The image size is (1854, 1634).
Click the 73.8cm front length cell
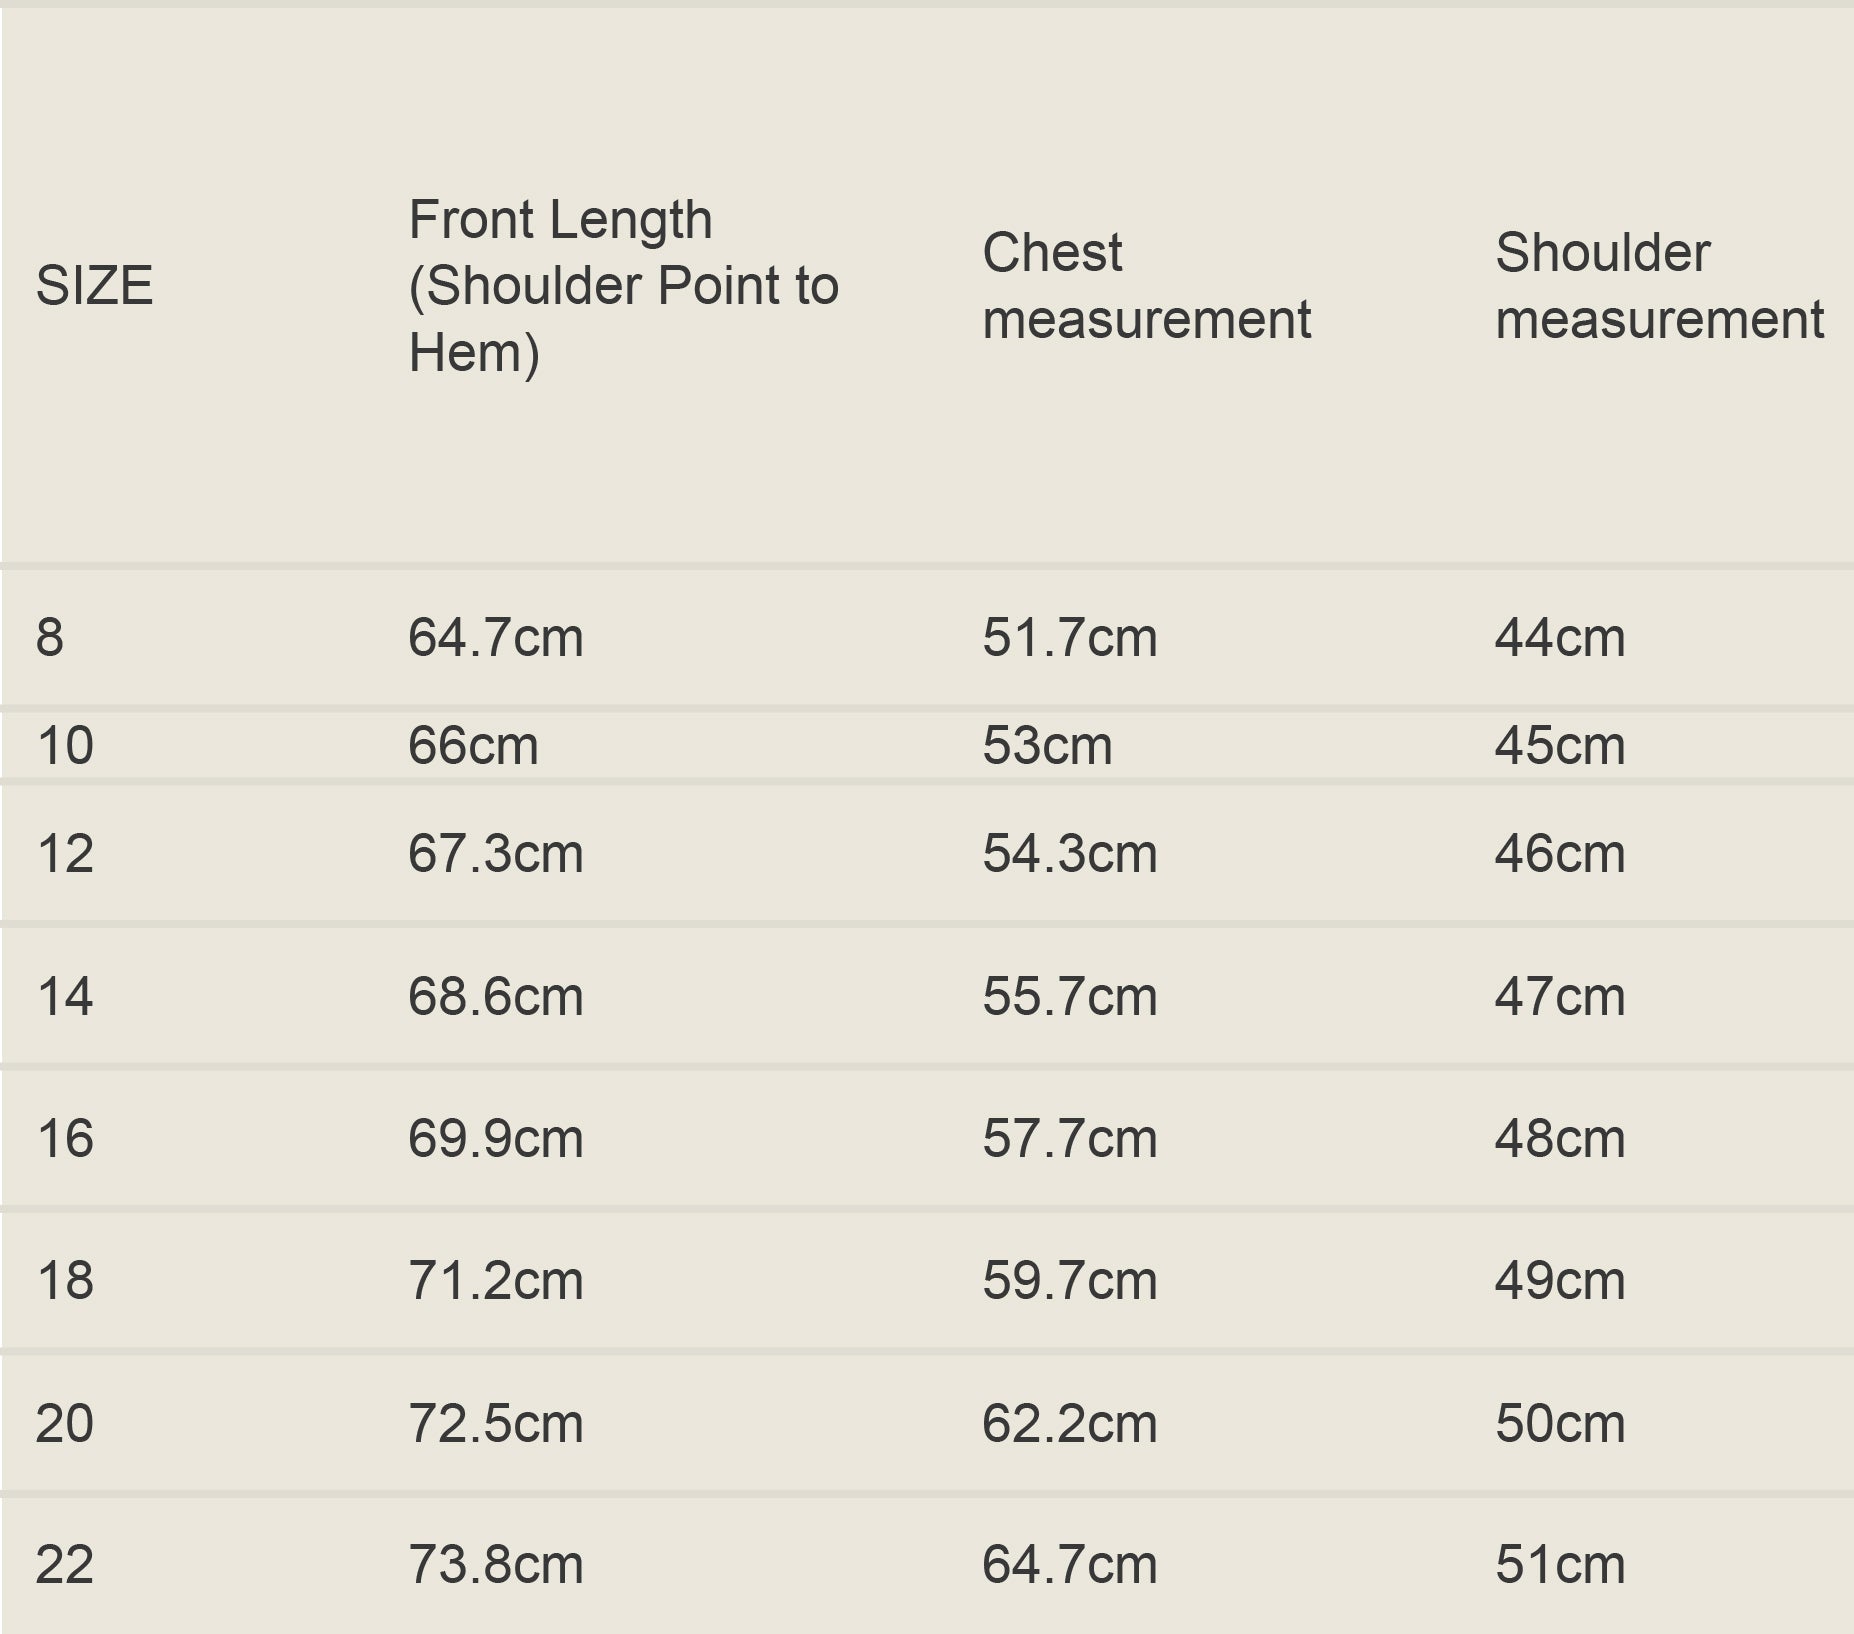point(496,1565)
